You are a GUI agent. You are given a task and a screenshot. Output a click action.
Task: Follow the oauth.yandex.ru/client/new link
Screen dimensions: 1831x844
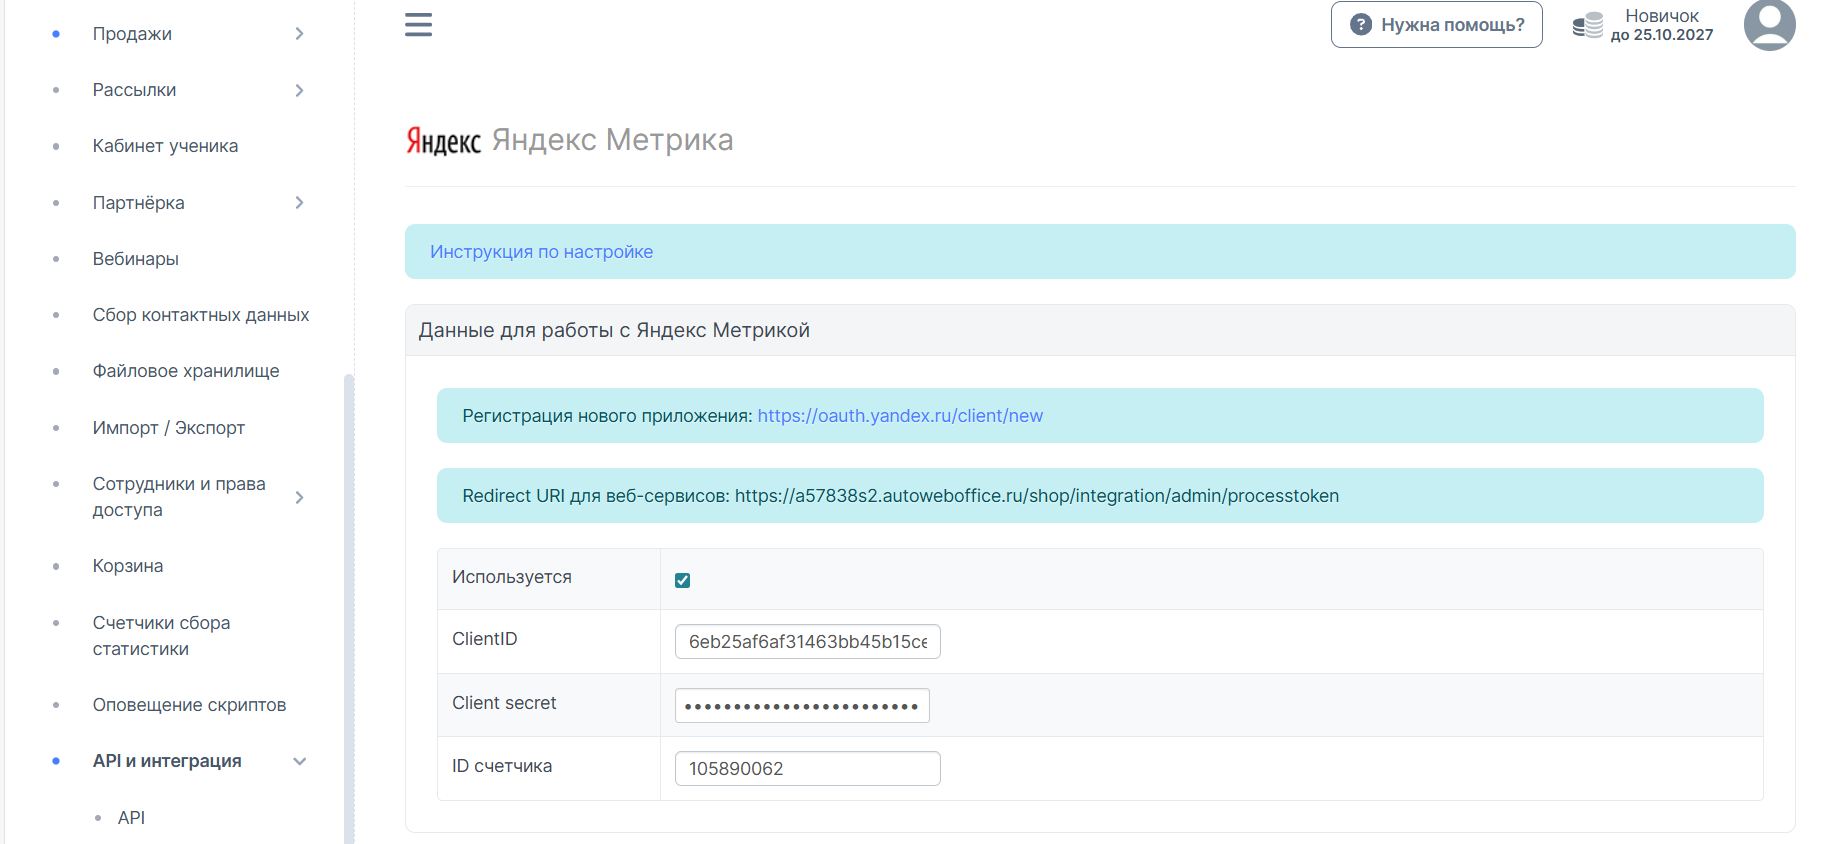pyautogui.click(x=899, y=416)
